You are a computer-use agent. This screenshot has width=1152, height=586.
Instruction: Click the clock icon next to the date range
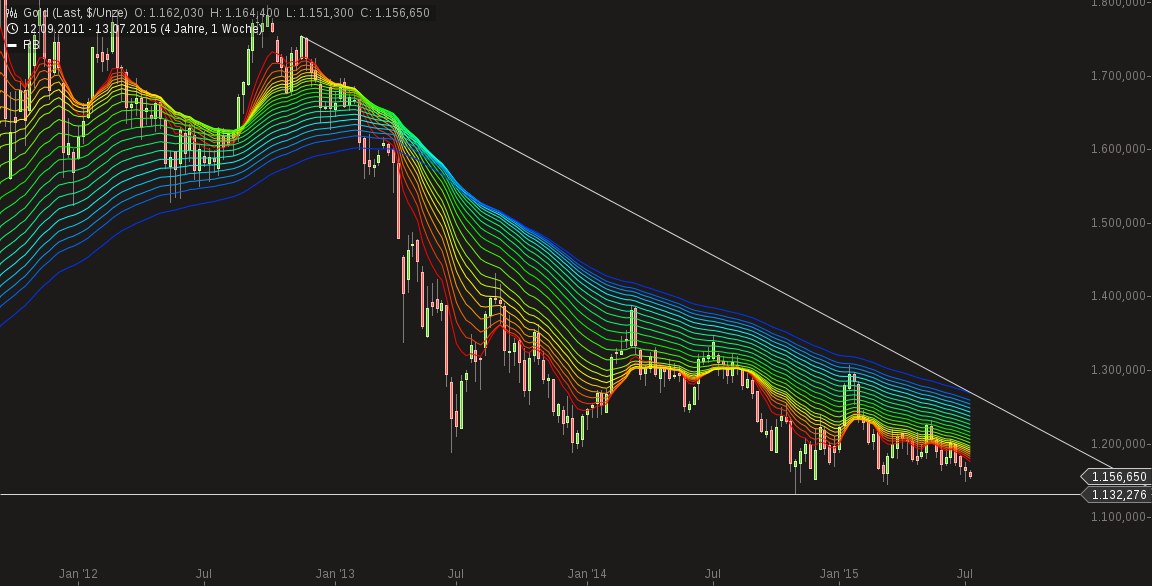tap(11, 28)
